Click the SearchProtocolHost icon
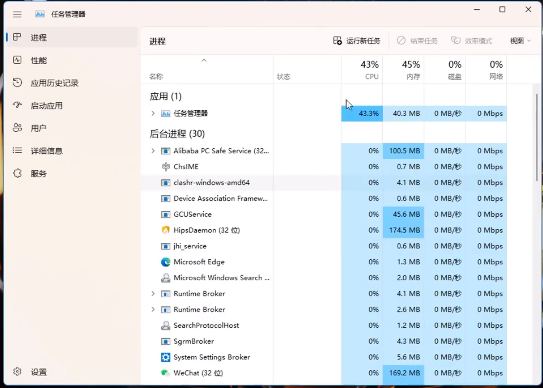The width and height of the screenshot is (543, 388). click(166, 325)
